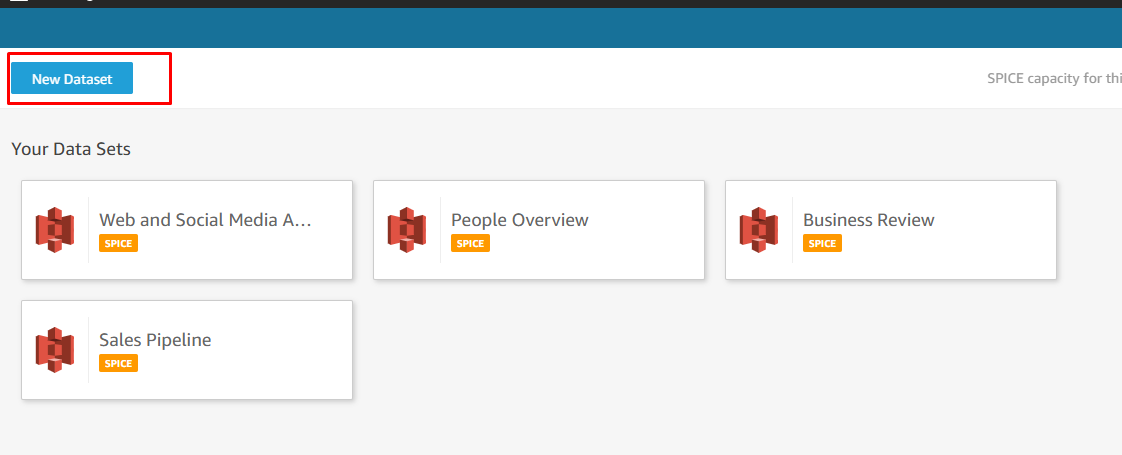Open the Business Review dataset title
This screenshot has height=455, width=1122.
click(868, 220)
